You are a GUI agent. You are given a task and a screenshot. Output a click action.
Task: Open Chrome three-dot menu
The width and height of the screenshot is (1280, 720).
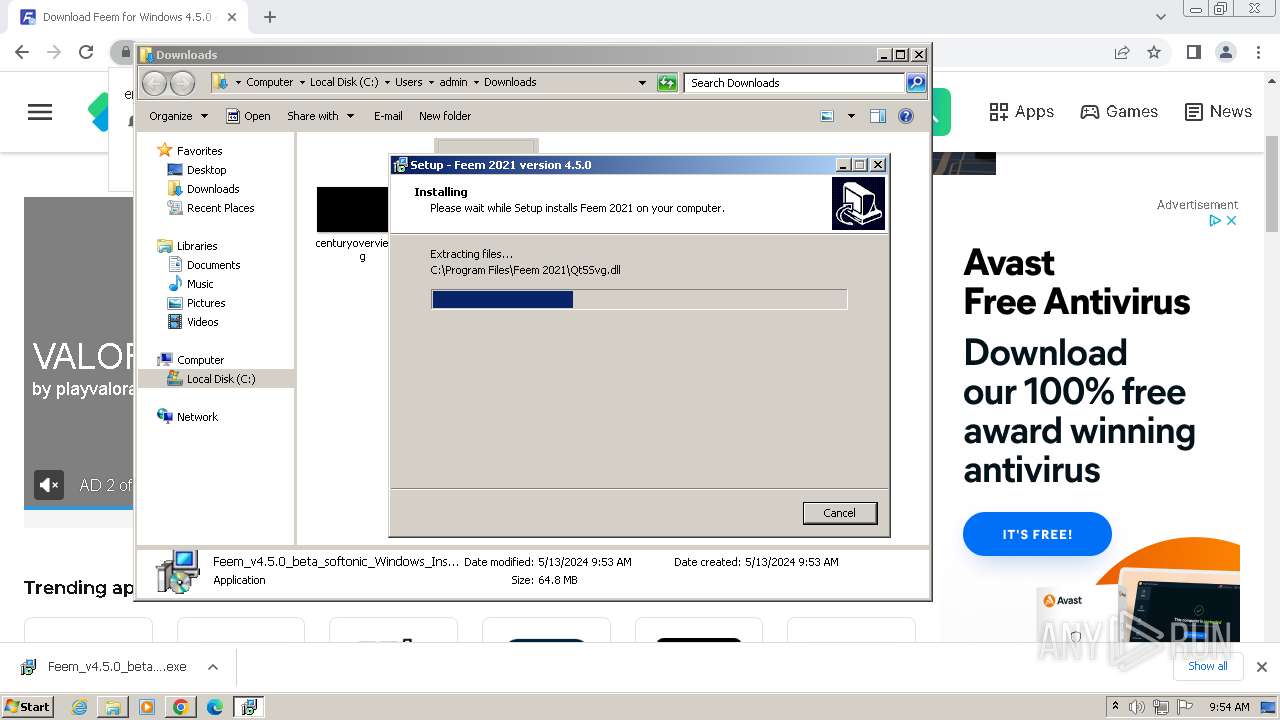click(x=1259, y=52)
